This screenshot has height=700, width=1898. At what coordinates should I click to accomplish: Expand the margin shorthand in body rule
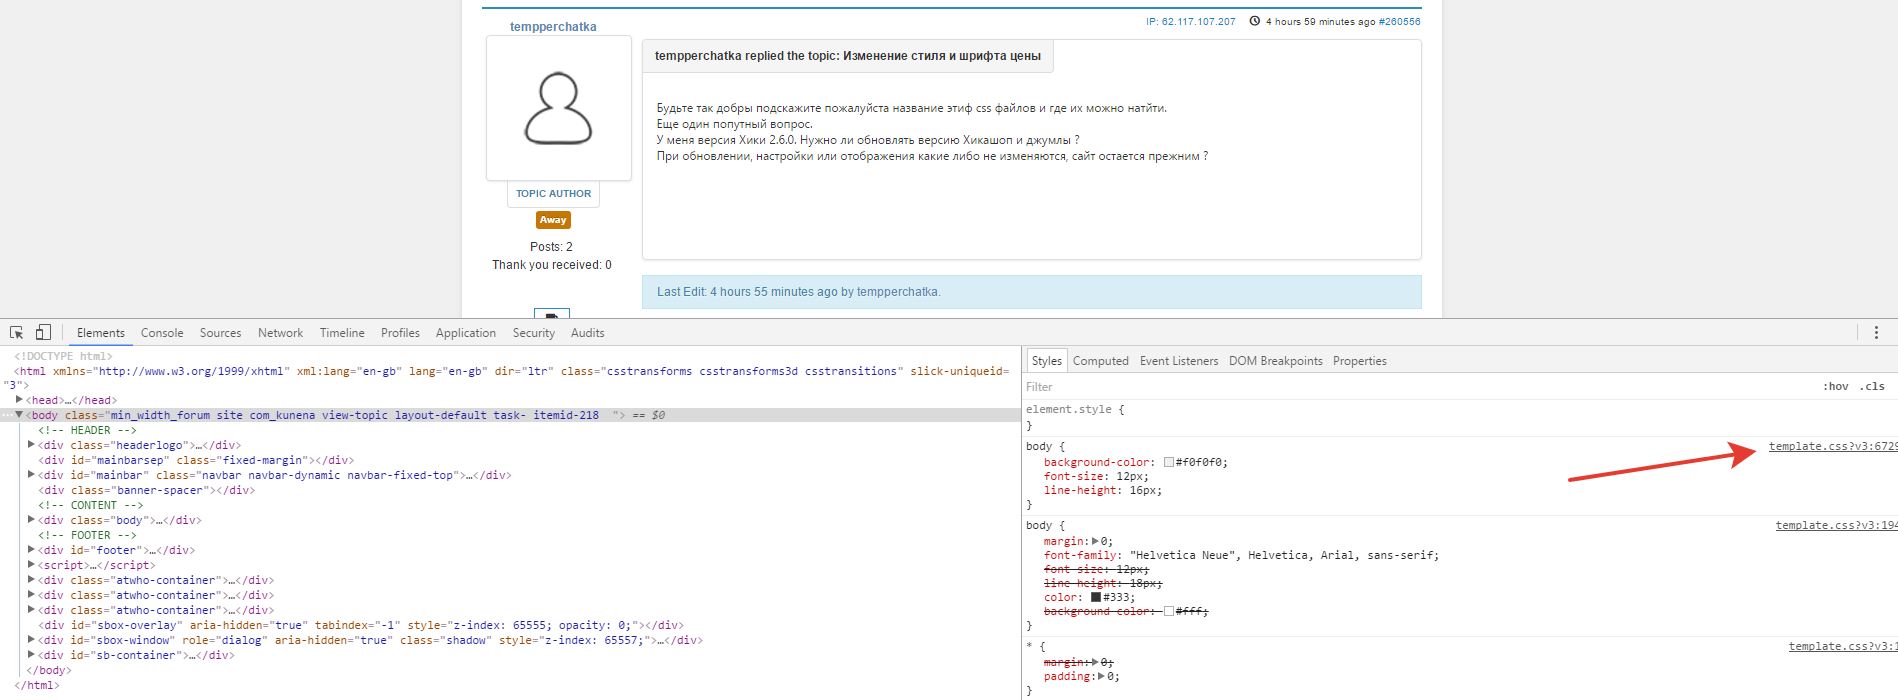click(x=1095, y=541)
